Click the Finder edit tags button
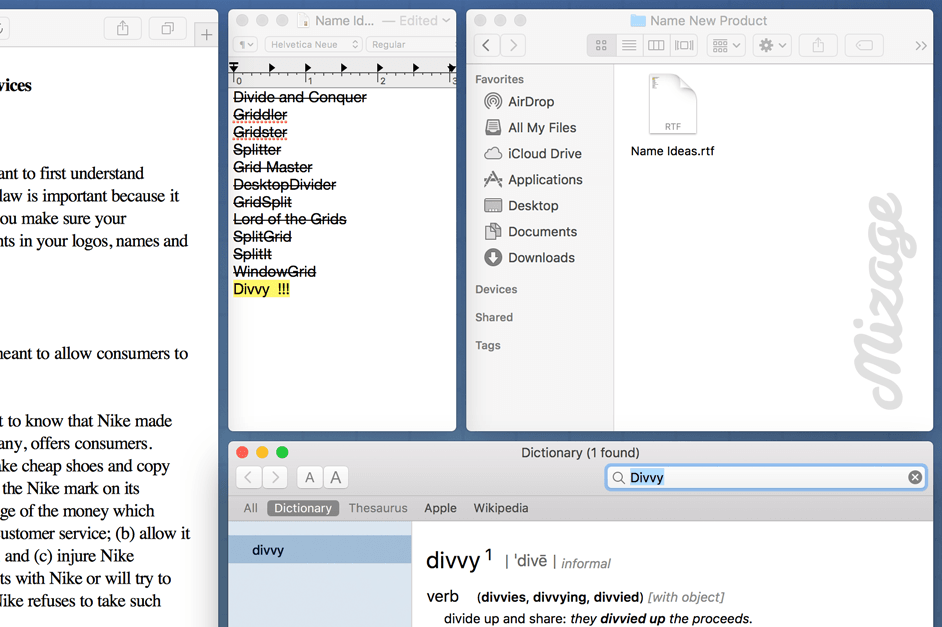 click(864, 45)
